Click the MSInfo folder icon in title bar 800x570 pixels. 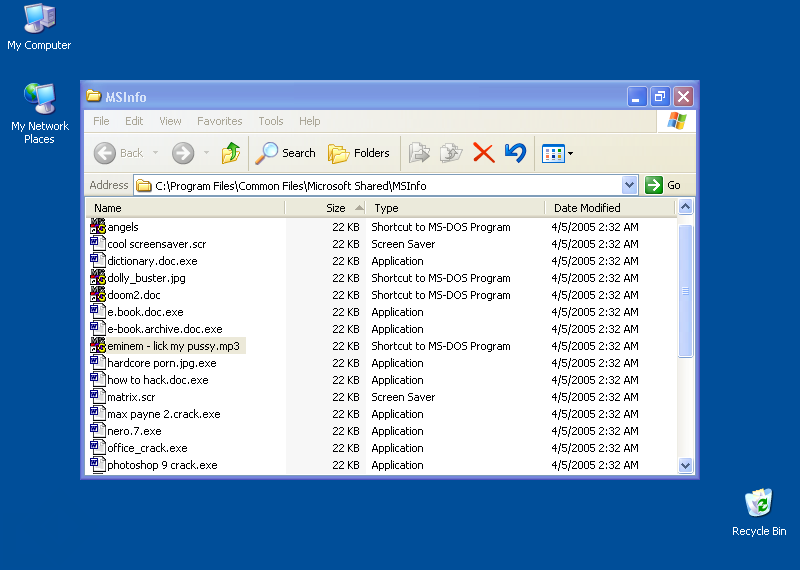[x=93, y=96]
